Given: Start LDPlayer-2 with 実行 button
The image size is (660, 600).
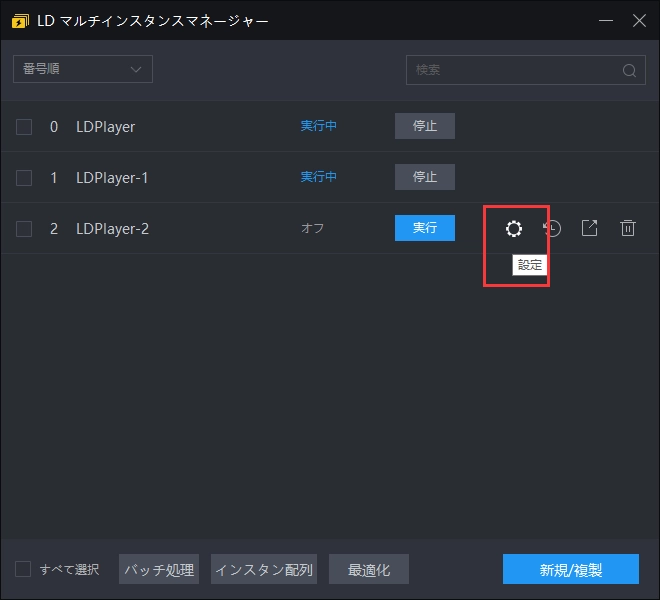Looking at the screenshot, I should pyautogui.click(x=425, y=228).
